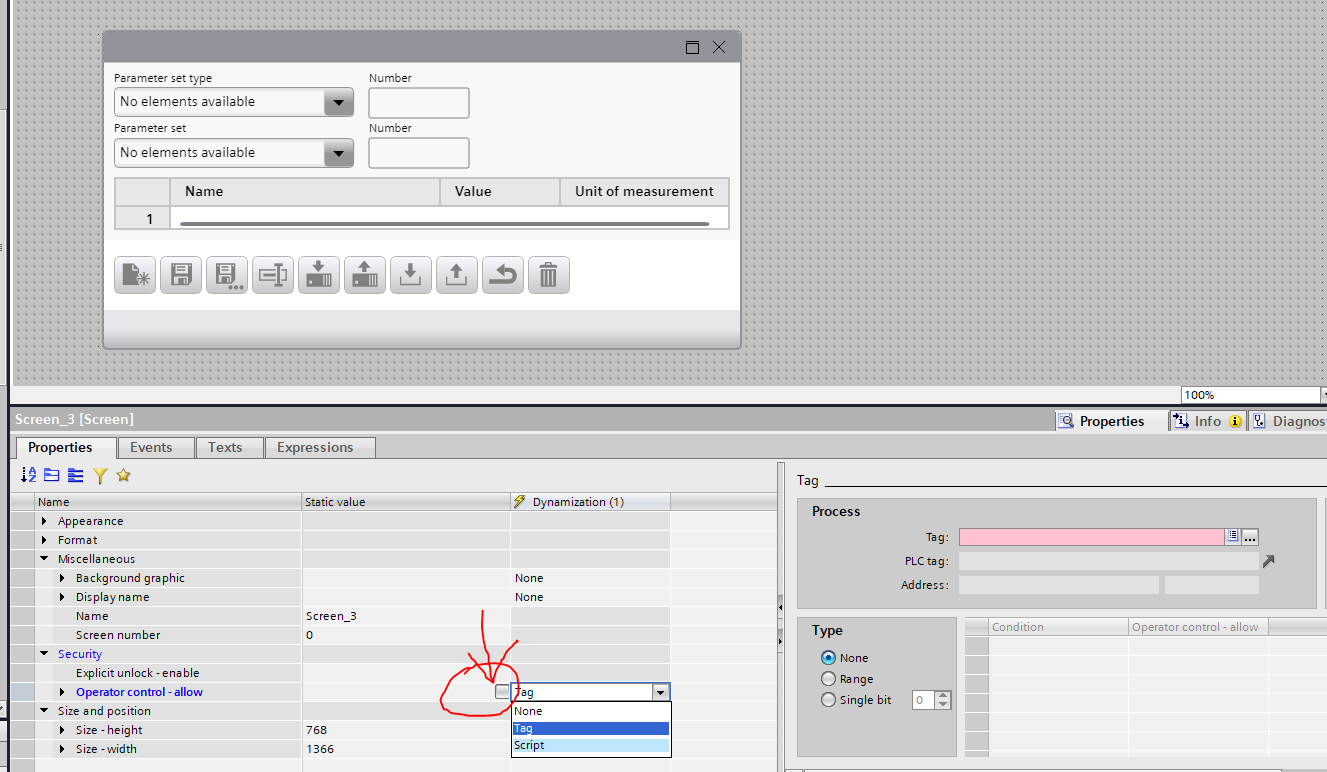Select the None type radio button
Viewport: 1327px width, 772px height.
click(828, 658)
